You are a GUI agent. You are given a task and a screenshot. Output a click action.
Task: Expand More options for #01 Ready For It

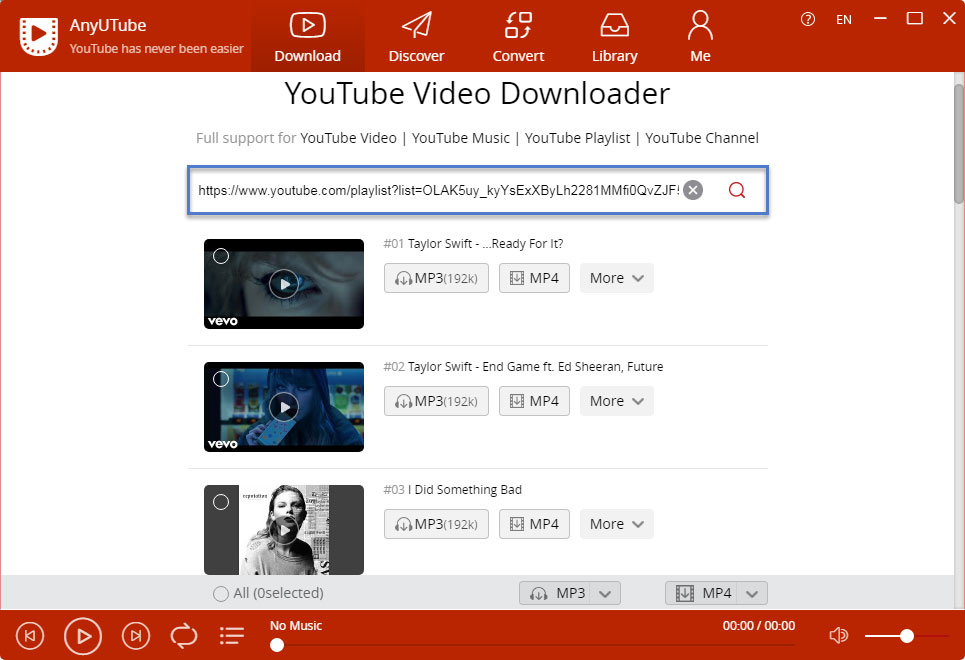click(617, 278)
